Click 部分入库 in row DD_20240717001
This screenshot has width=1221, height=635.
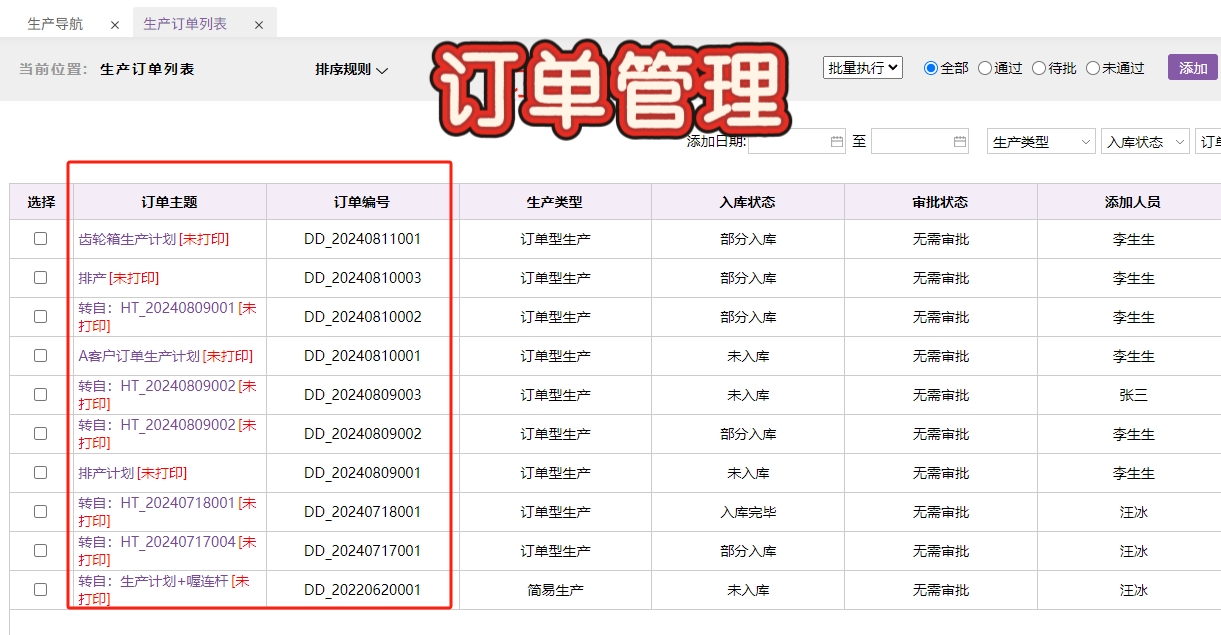tap(748, 551)
